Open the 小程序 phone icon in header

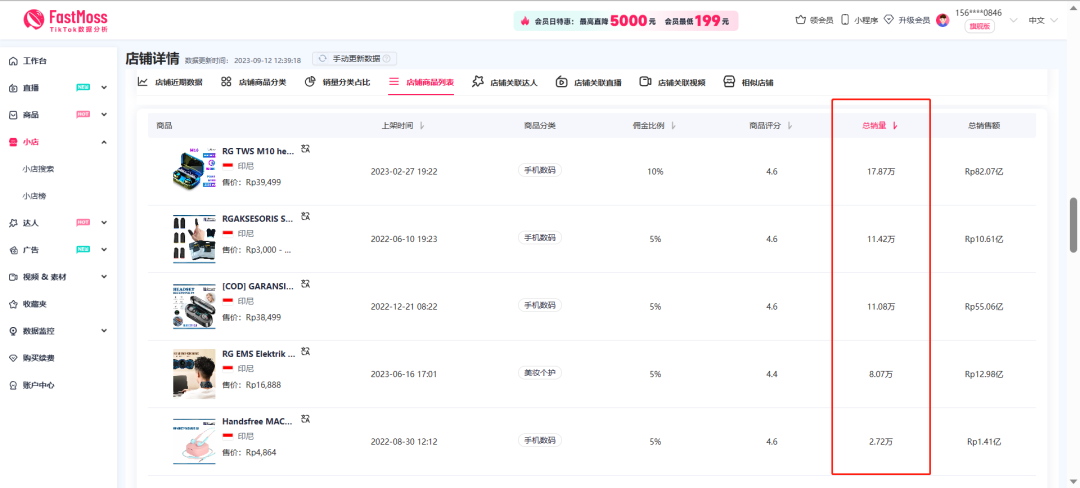pyautogui.click(x=845, y=20)
